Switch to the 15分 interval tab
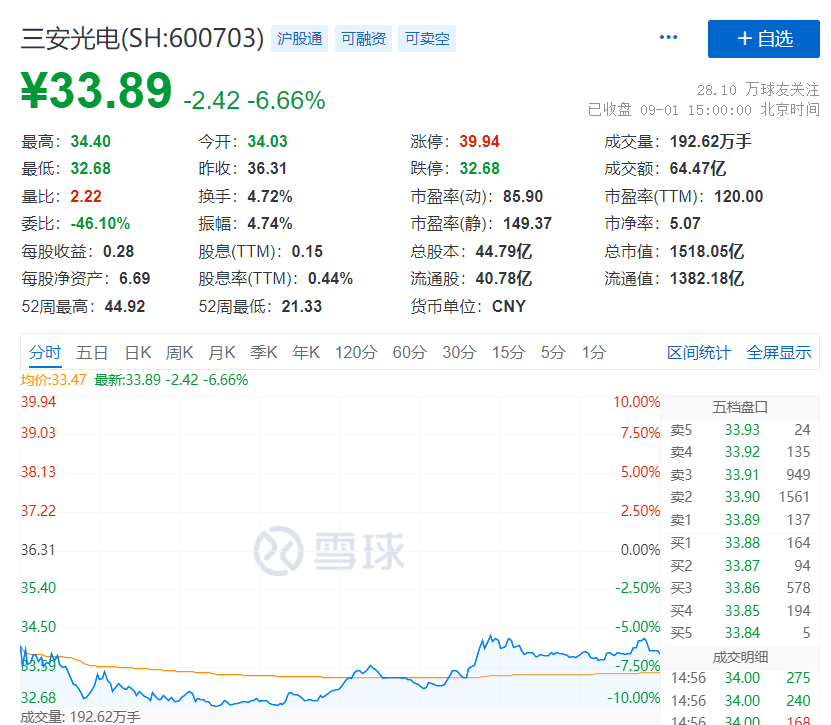831x725 pixels. pyautogui.click(x=508, y=352)
